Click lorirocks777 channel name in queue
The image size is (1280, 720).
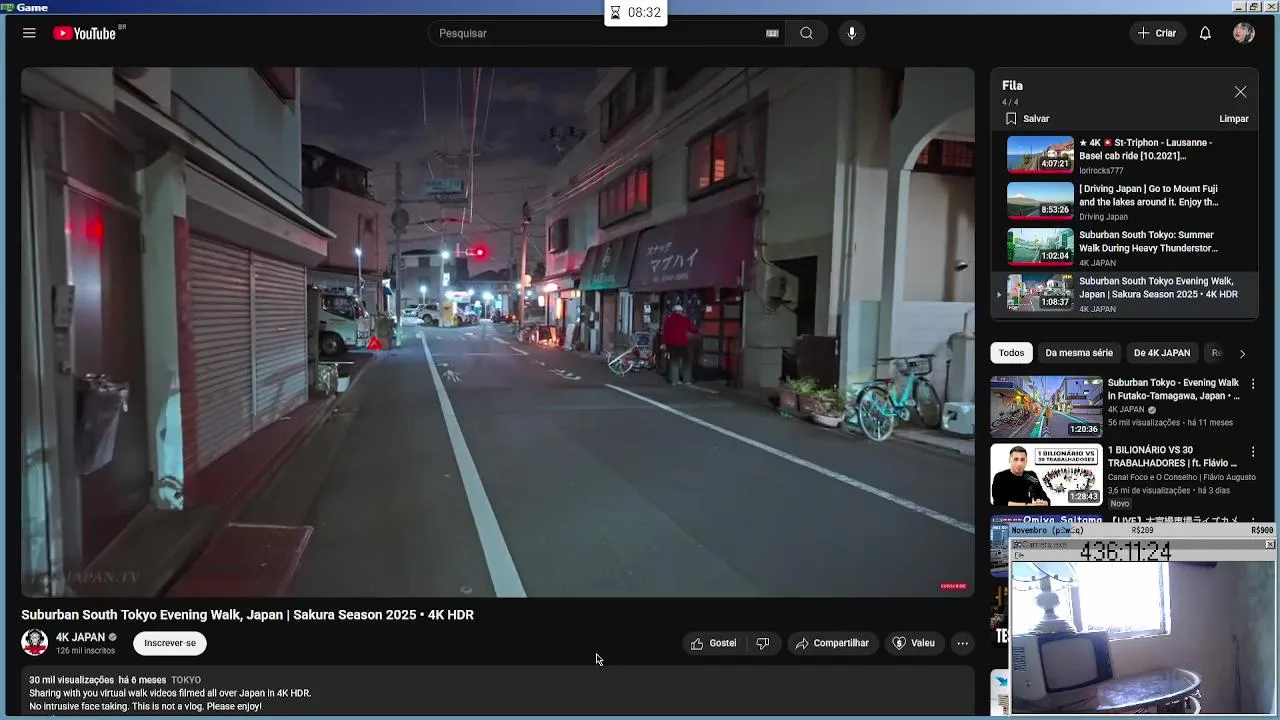pos(1101,171)
